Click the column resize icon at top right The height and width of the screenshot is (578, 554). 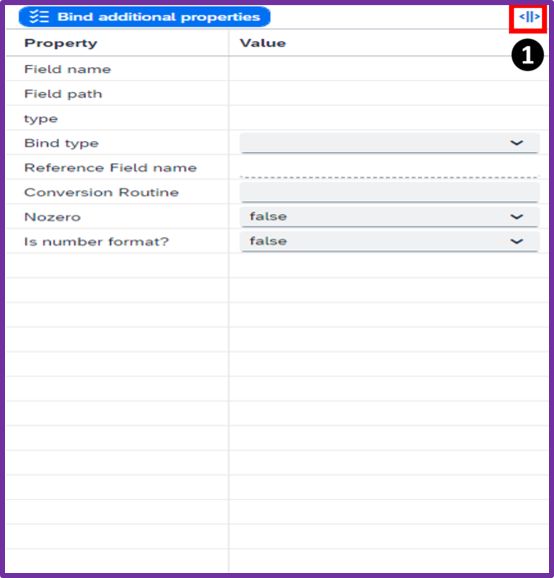[529, 17]
